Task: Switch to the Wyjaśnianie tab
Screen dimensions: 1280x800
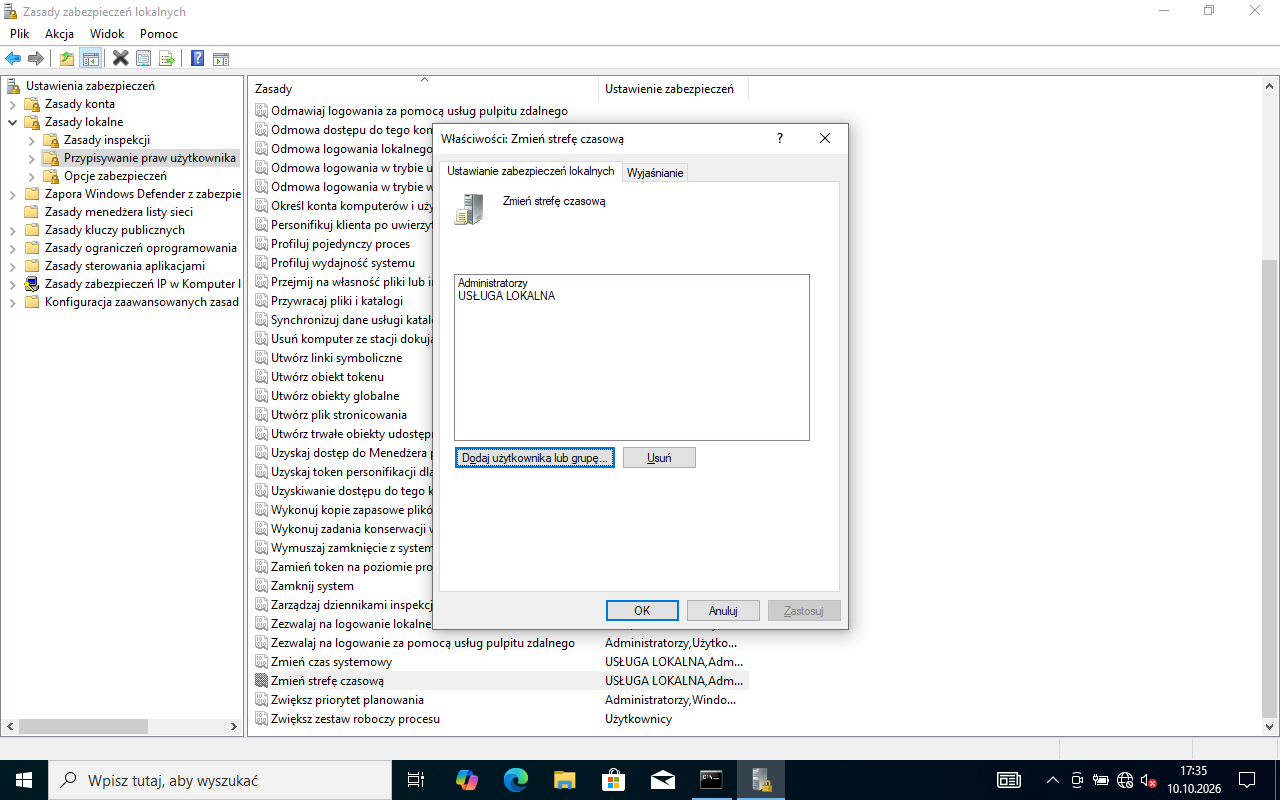Action: point(655,173)
